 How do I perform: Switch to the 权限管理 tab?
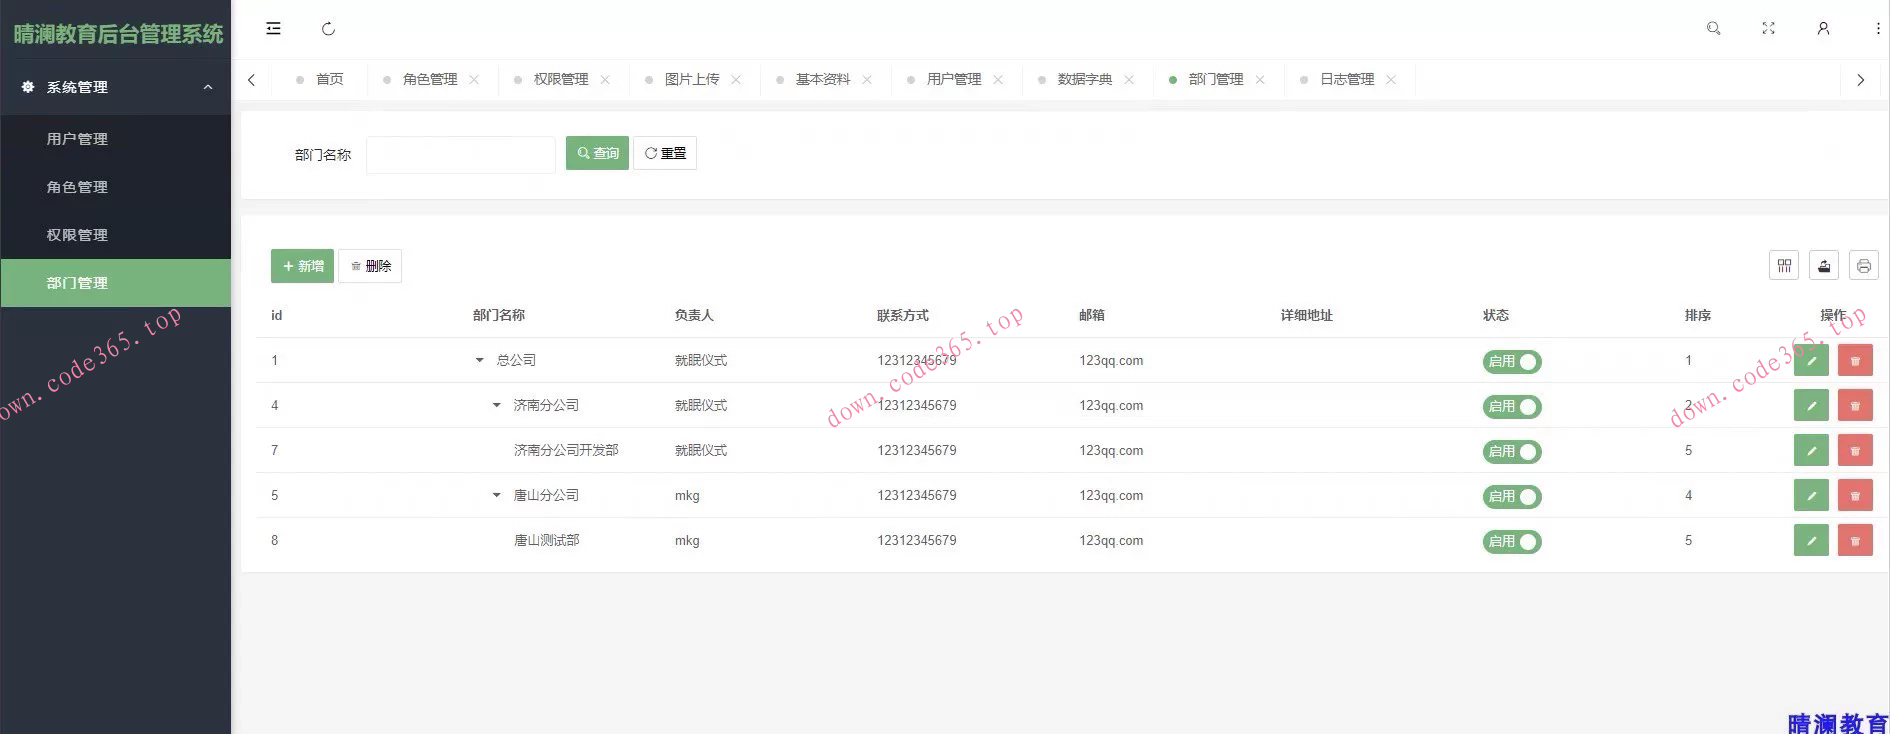pyautogui.click(x=561, y=79)
